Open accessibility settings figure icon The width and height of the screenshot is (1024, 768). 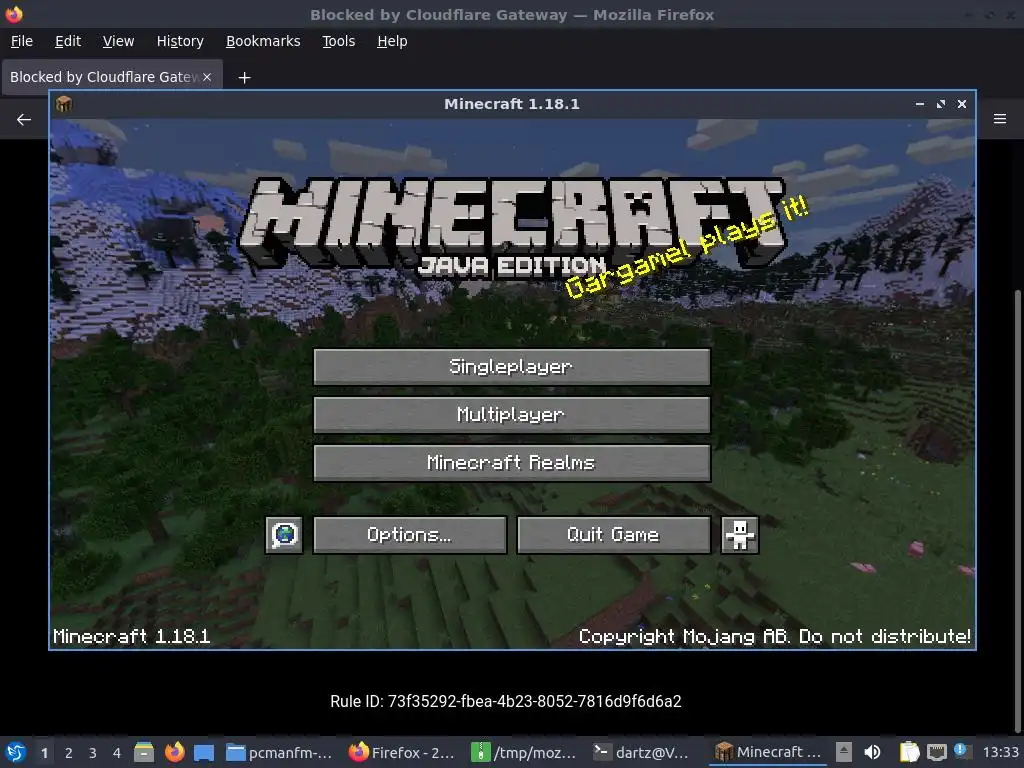click(740, 535)
